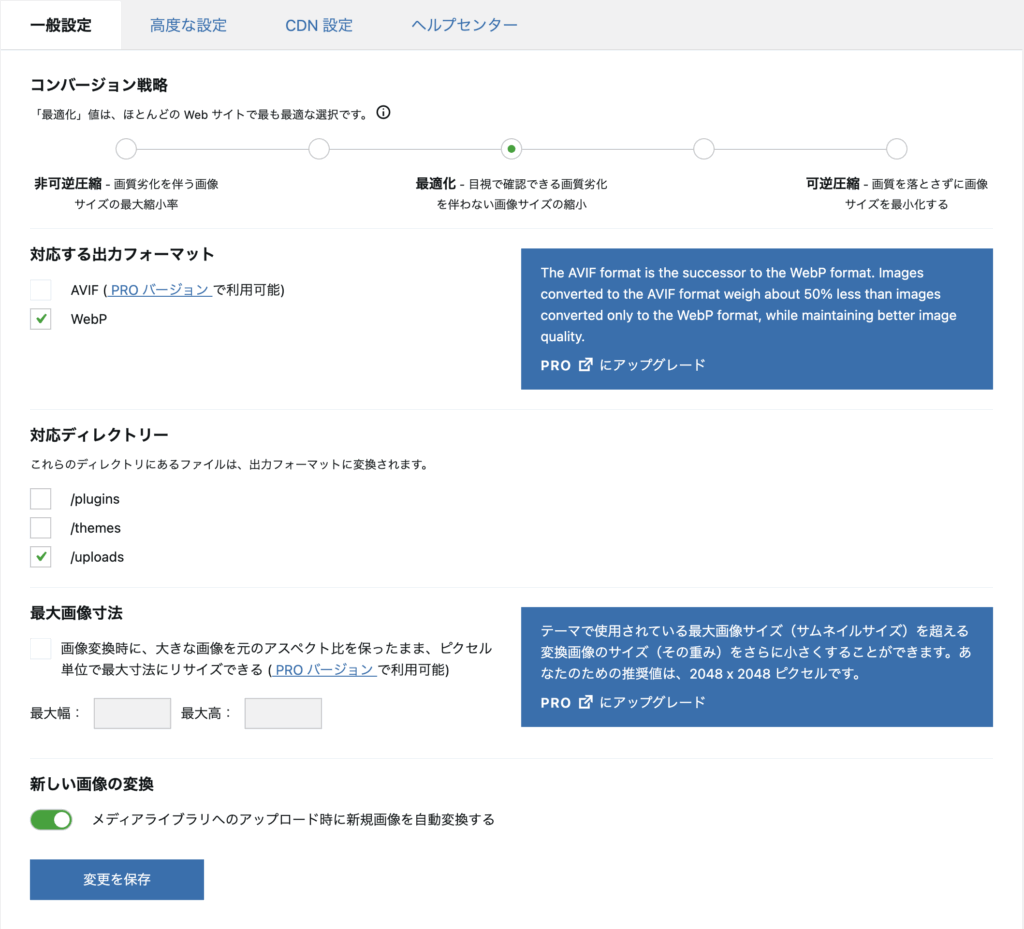The height and width of the screenshot is (929, 1024).
Task: Click the 変更を保存 button
Action: [117, 879]
